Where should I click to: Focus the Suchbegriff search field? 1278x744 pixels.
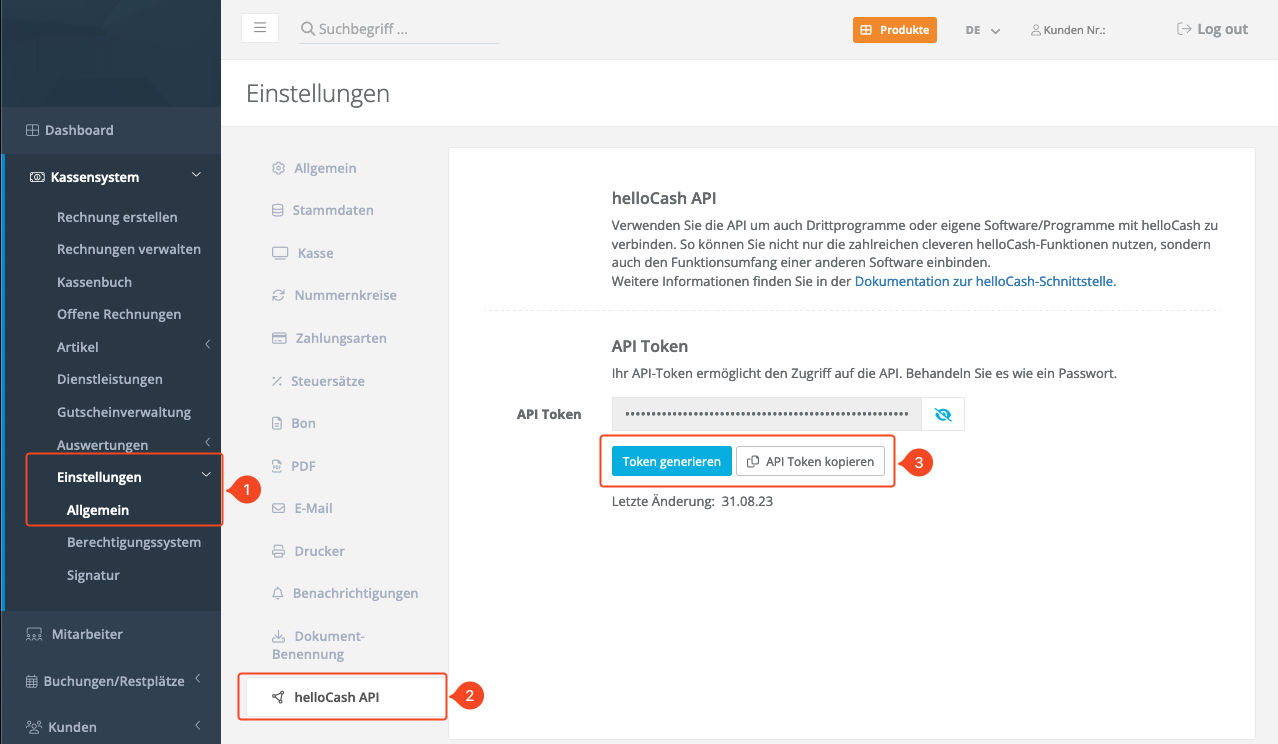click(399, 29)
